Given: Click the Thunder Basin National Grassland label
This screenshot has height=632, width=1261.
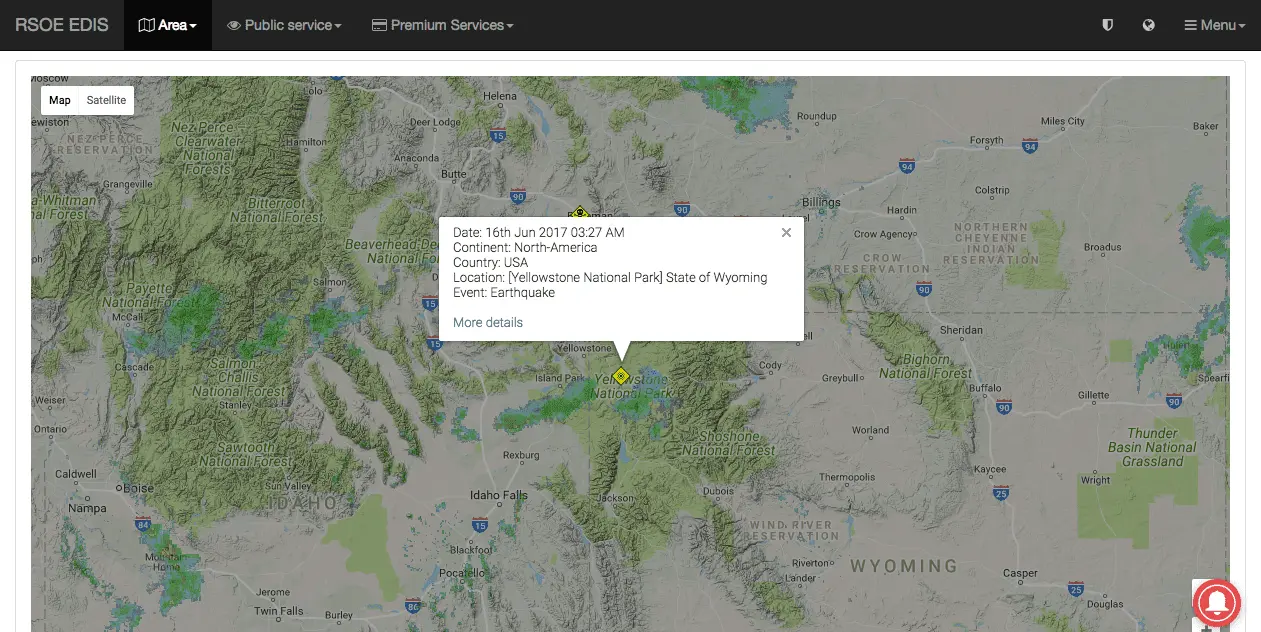Looking at the screenshot, I should pyautogui.click(x=1153, y=447).
